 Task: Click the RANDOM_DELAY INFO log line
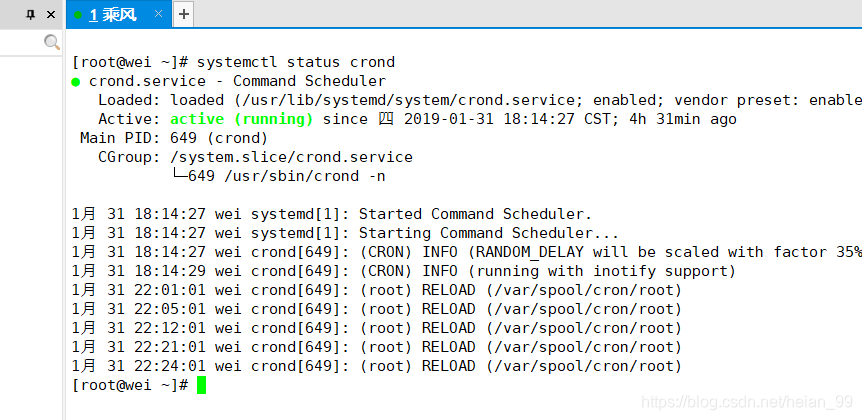pyautogui.click(x=467, y=252)
